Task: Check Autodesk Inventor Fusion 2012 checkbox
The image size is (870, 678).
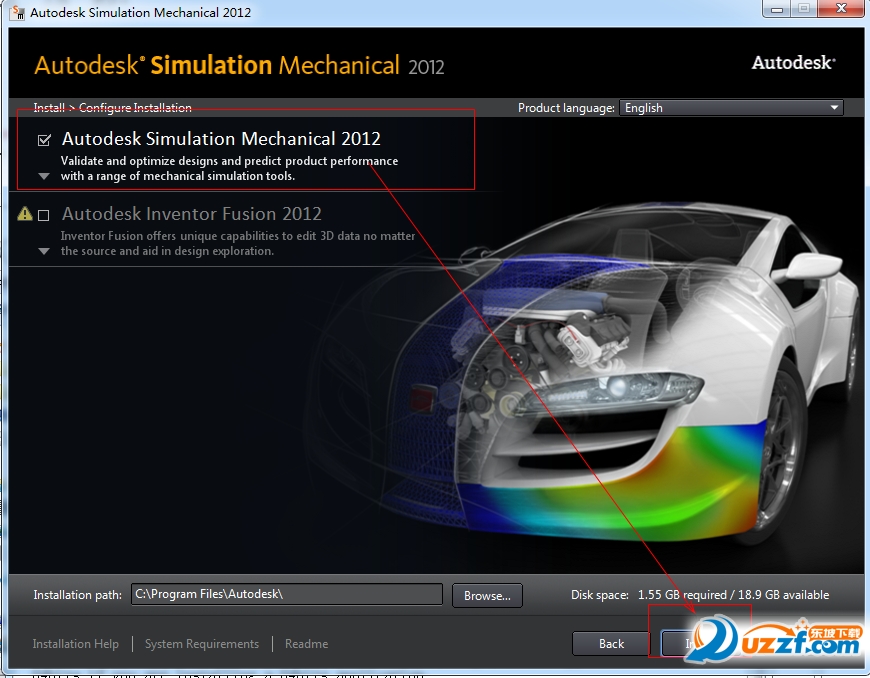Action: (43, 215)
